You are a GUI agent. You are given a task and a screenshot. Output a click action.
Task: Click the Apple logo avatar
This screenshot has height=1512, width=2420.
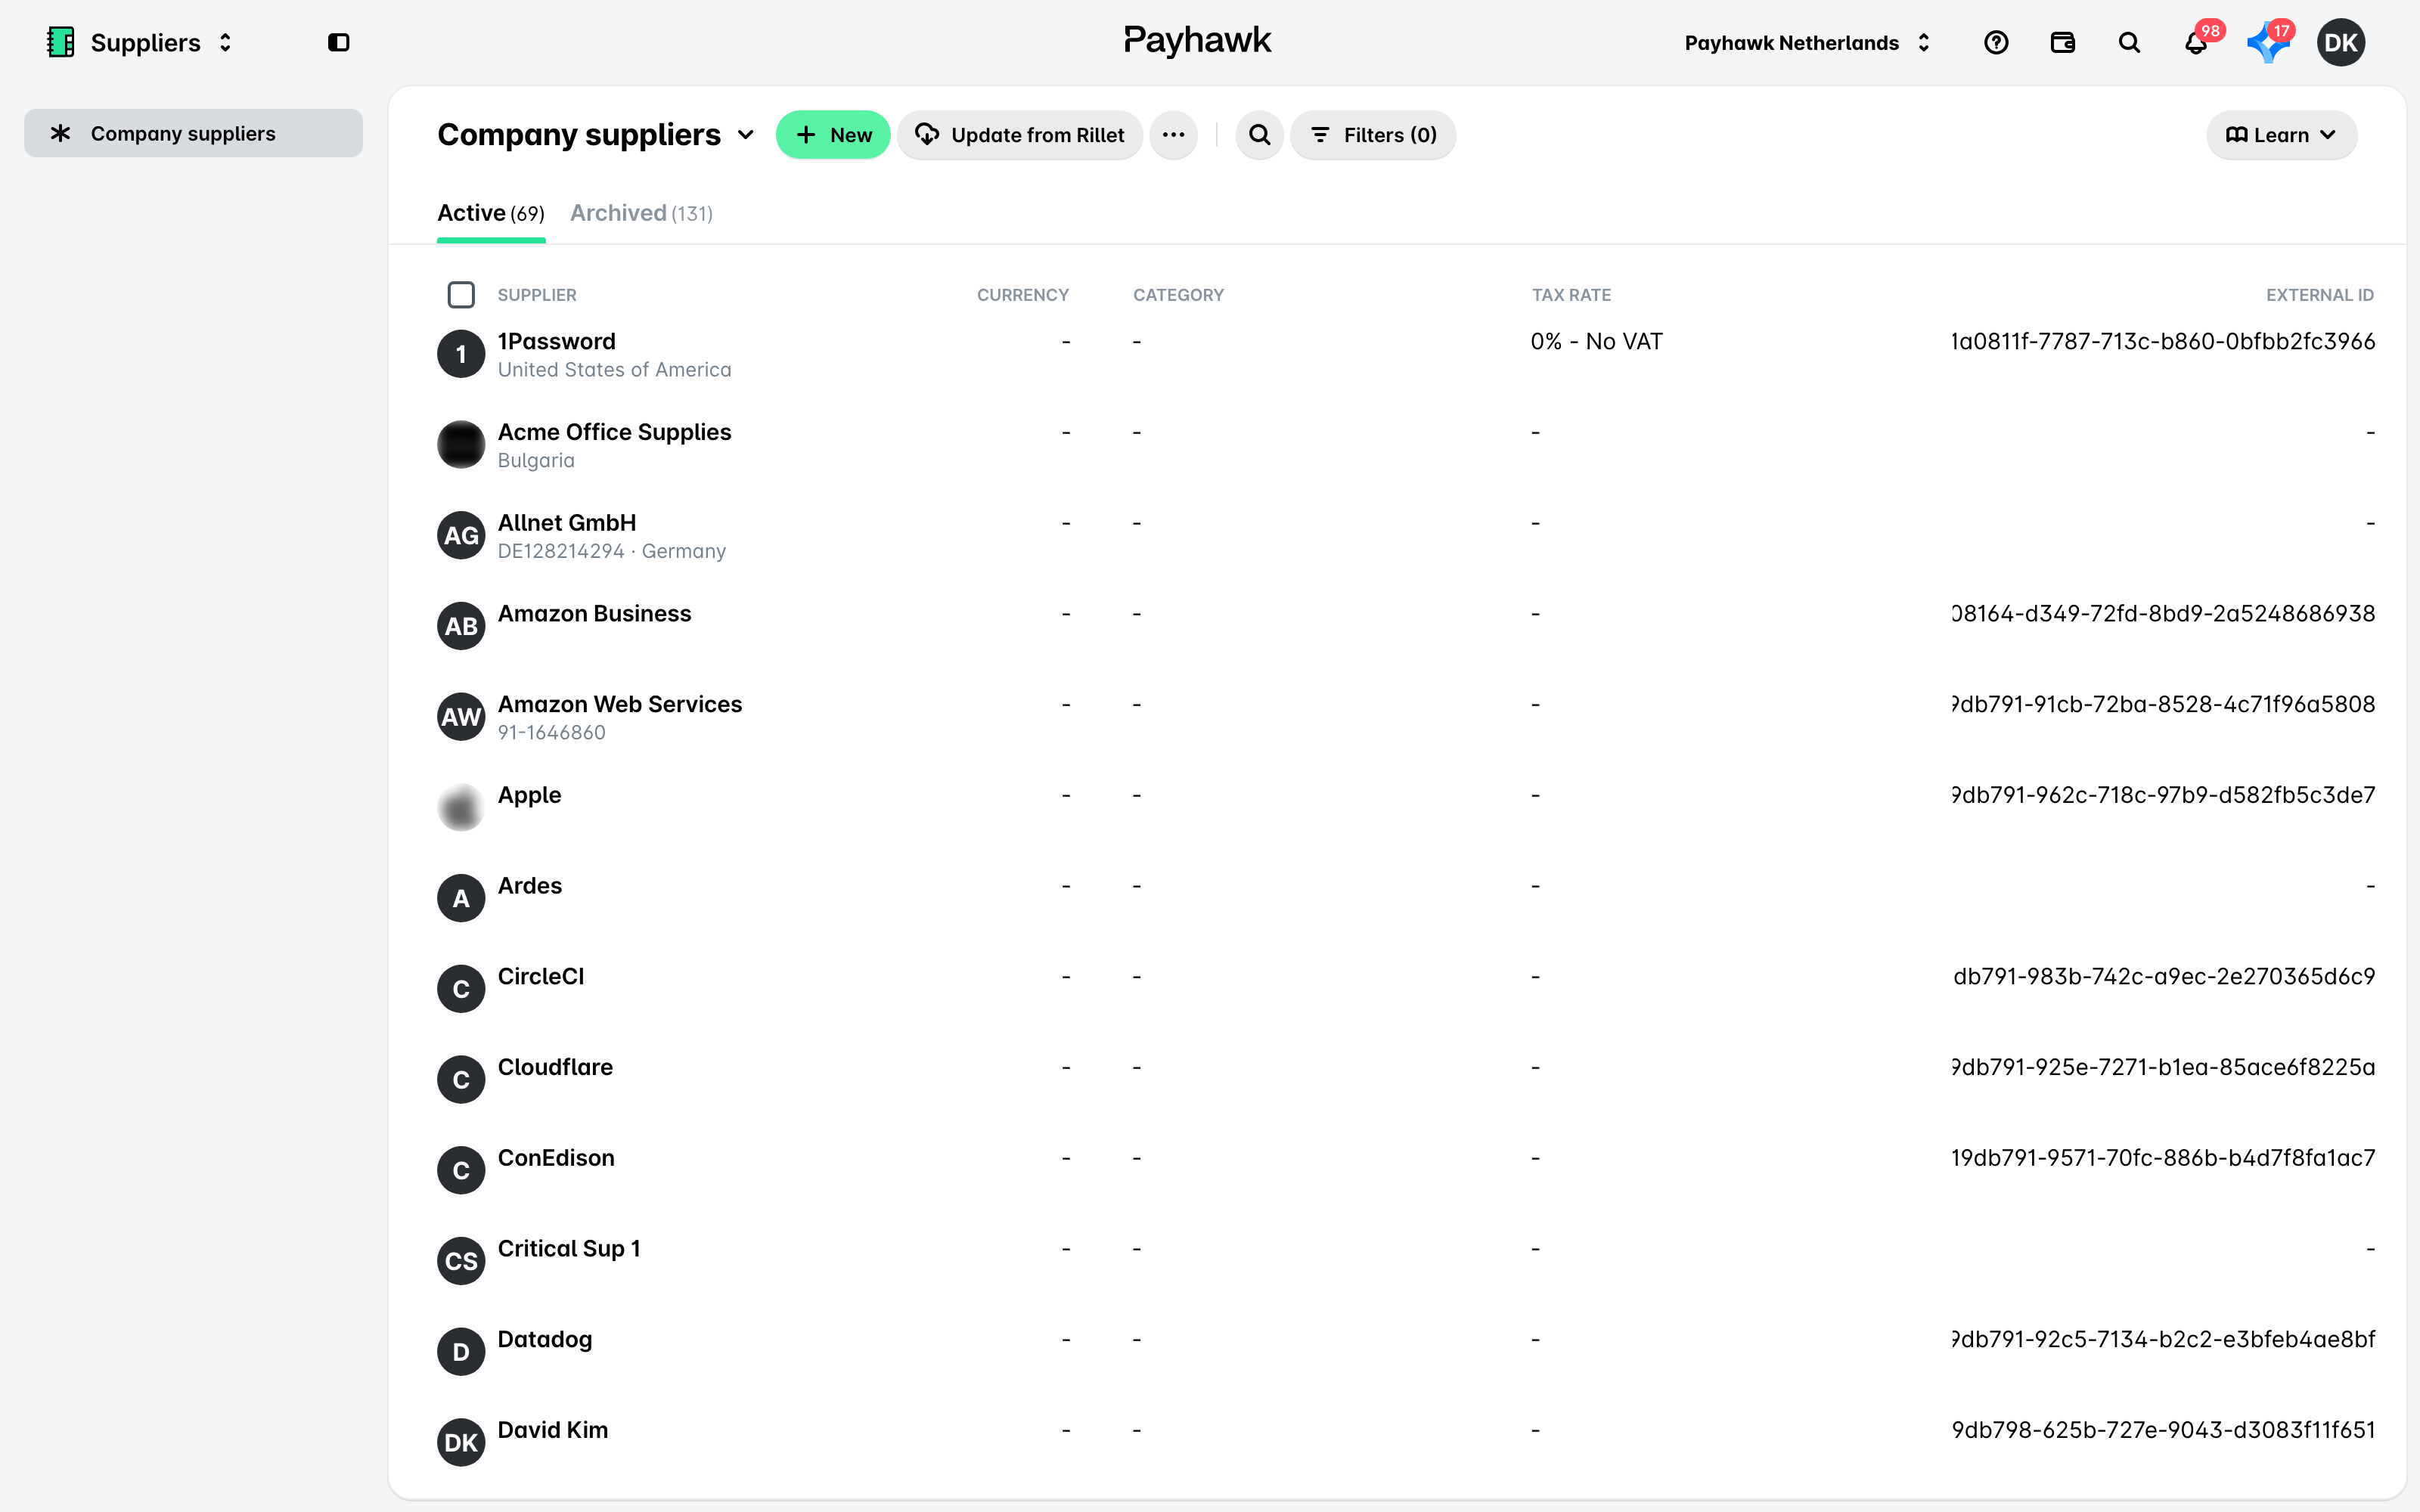461,808
